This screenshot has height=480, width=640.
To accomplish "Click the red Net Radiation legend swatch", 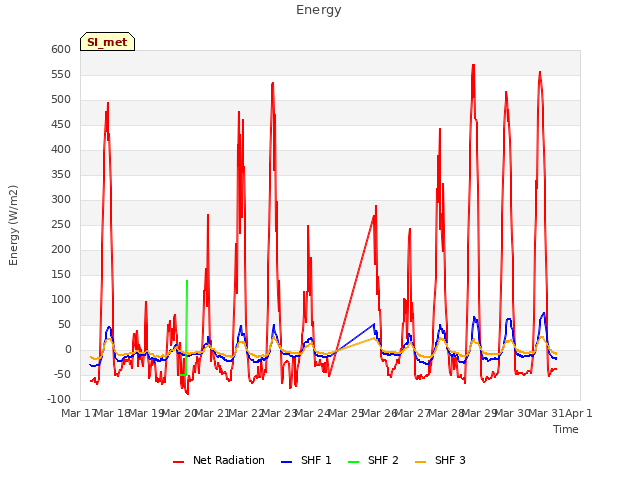I will (x=178, y=462).
